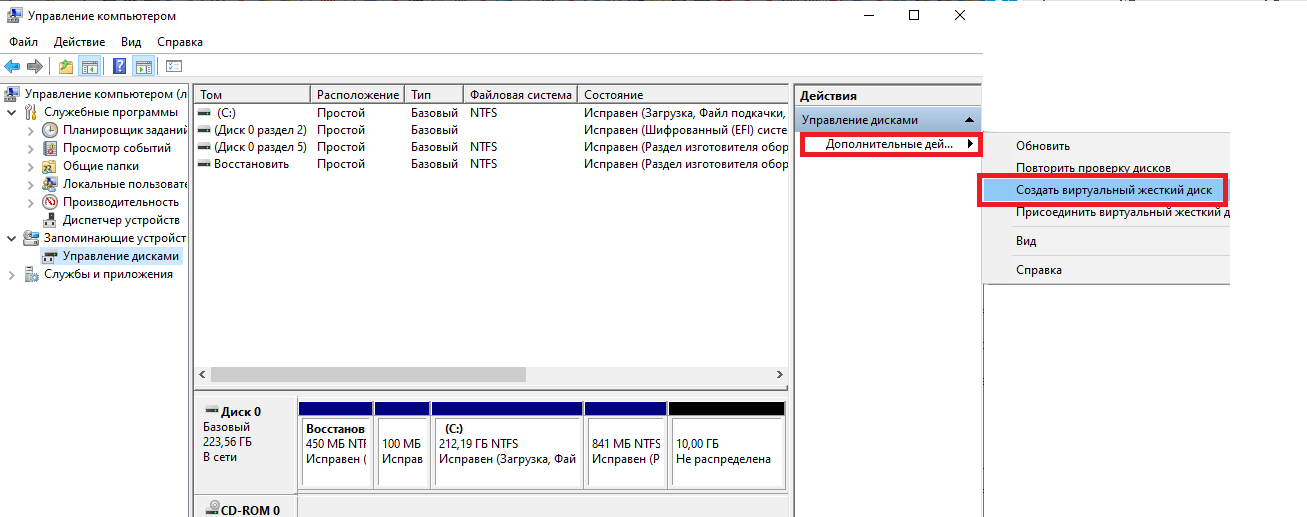The width and height of the screenshot is (1307, 517).
Task: Click the up one level folder icon
Action: pos(66,66)
